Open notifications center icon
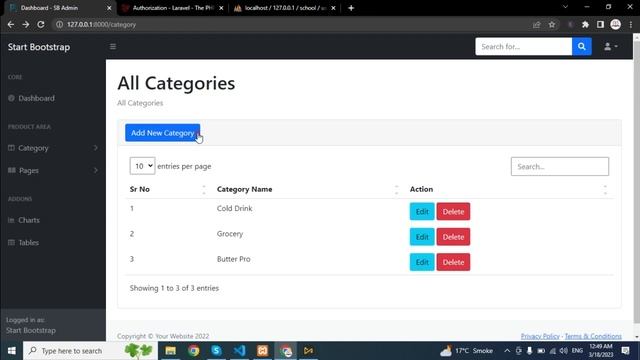The width and height of the screenshot is (640, 360). pos(625,351)
